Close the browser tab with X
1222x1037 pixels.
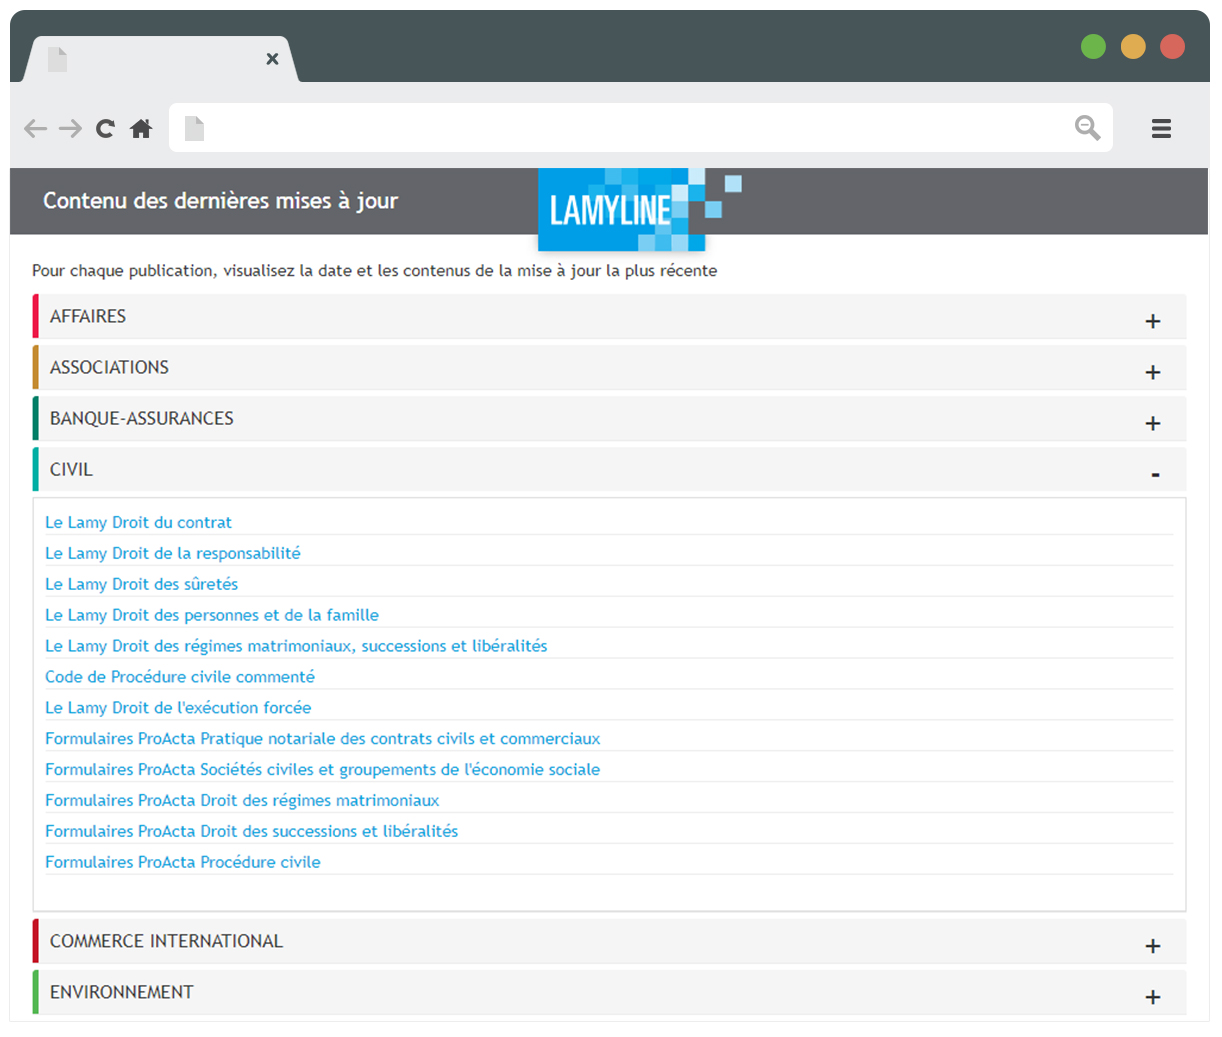coord(272,59)
